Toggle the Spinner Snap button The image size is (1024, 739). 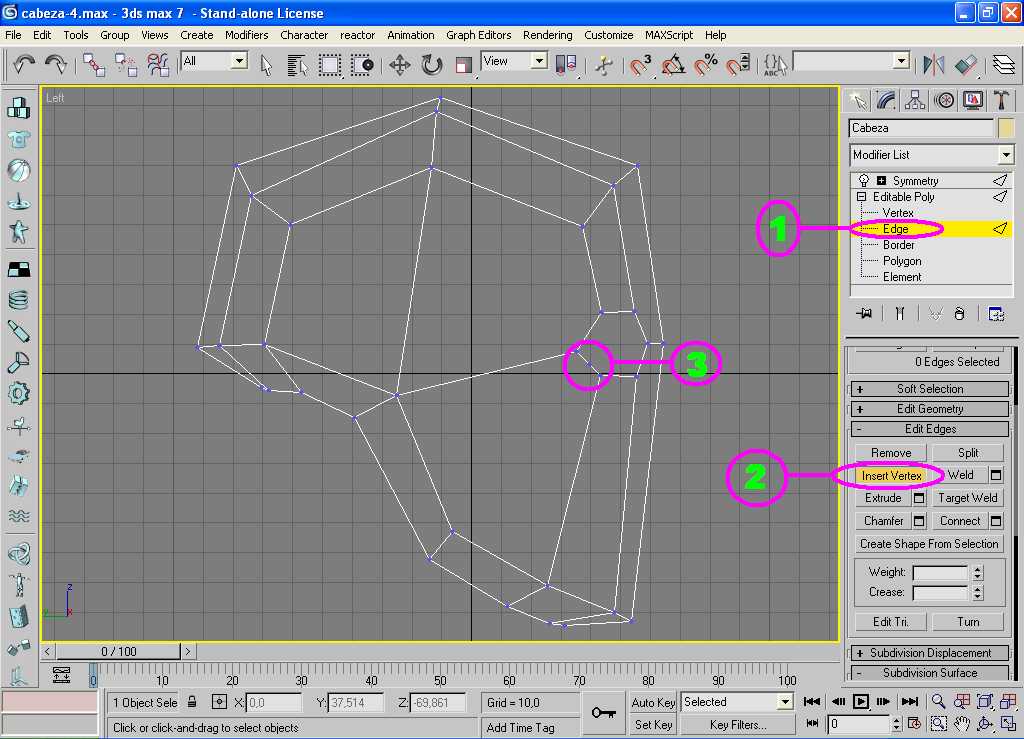coord(739,65)
